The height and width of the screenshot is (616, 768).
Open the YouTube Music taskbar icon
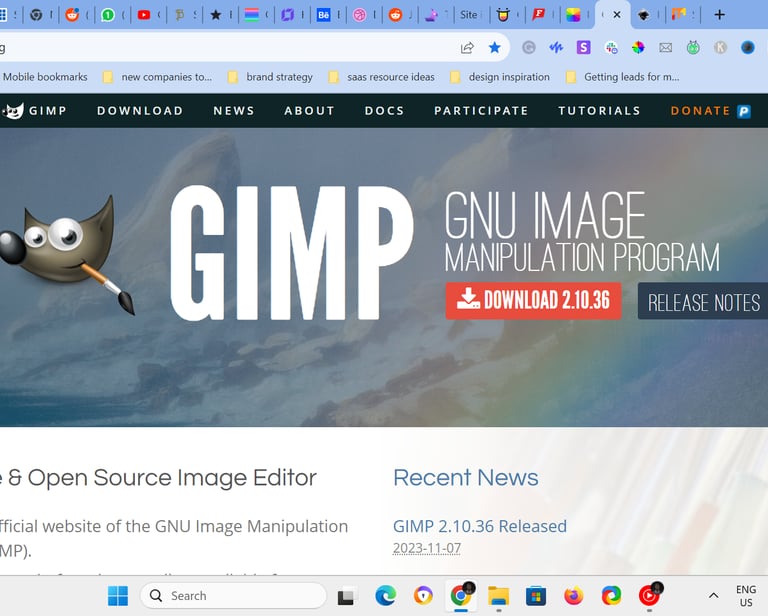coord(649,596)
